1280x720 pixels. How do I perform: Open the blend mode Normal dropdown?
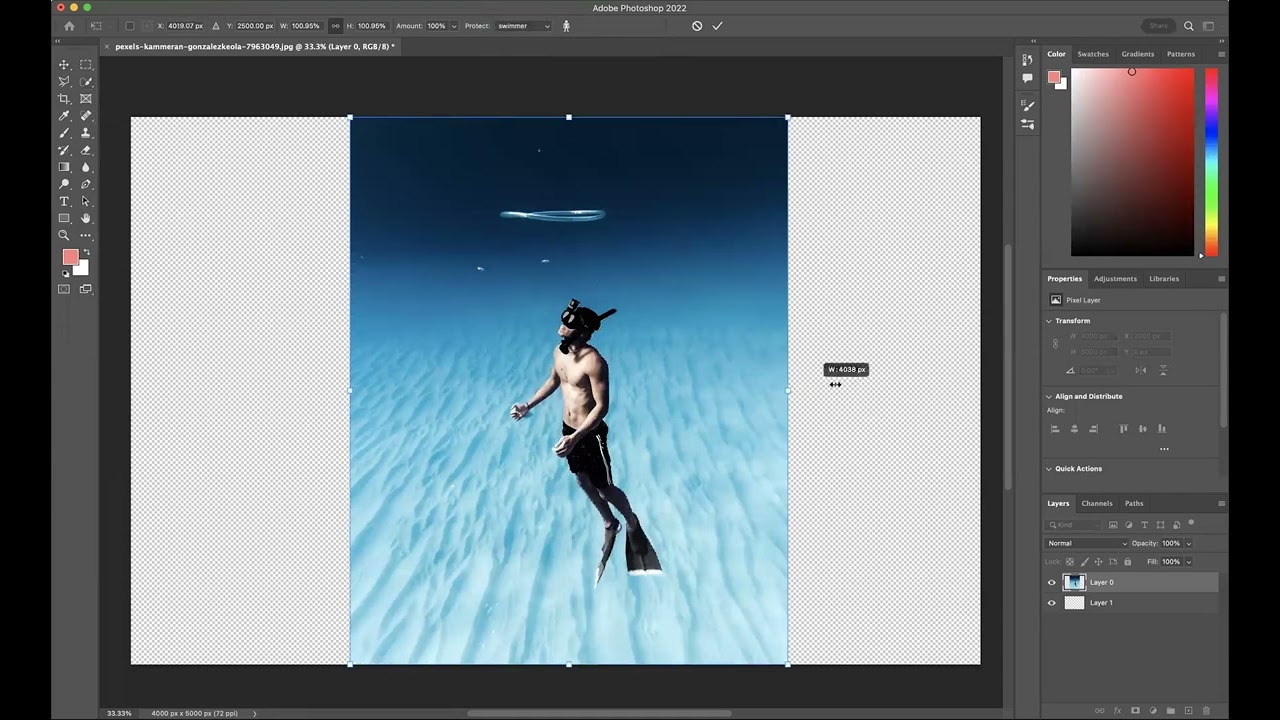tap(1086, 543)
